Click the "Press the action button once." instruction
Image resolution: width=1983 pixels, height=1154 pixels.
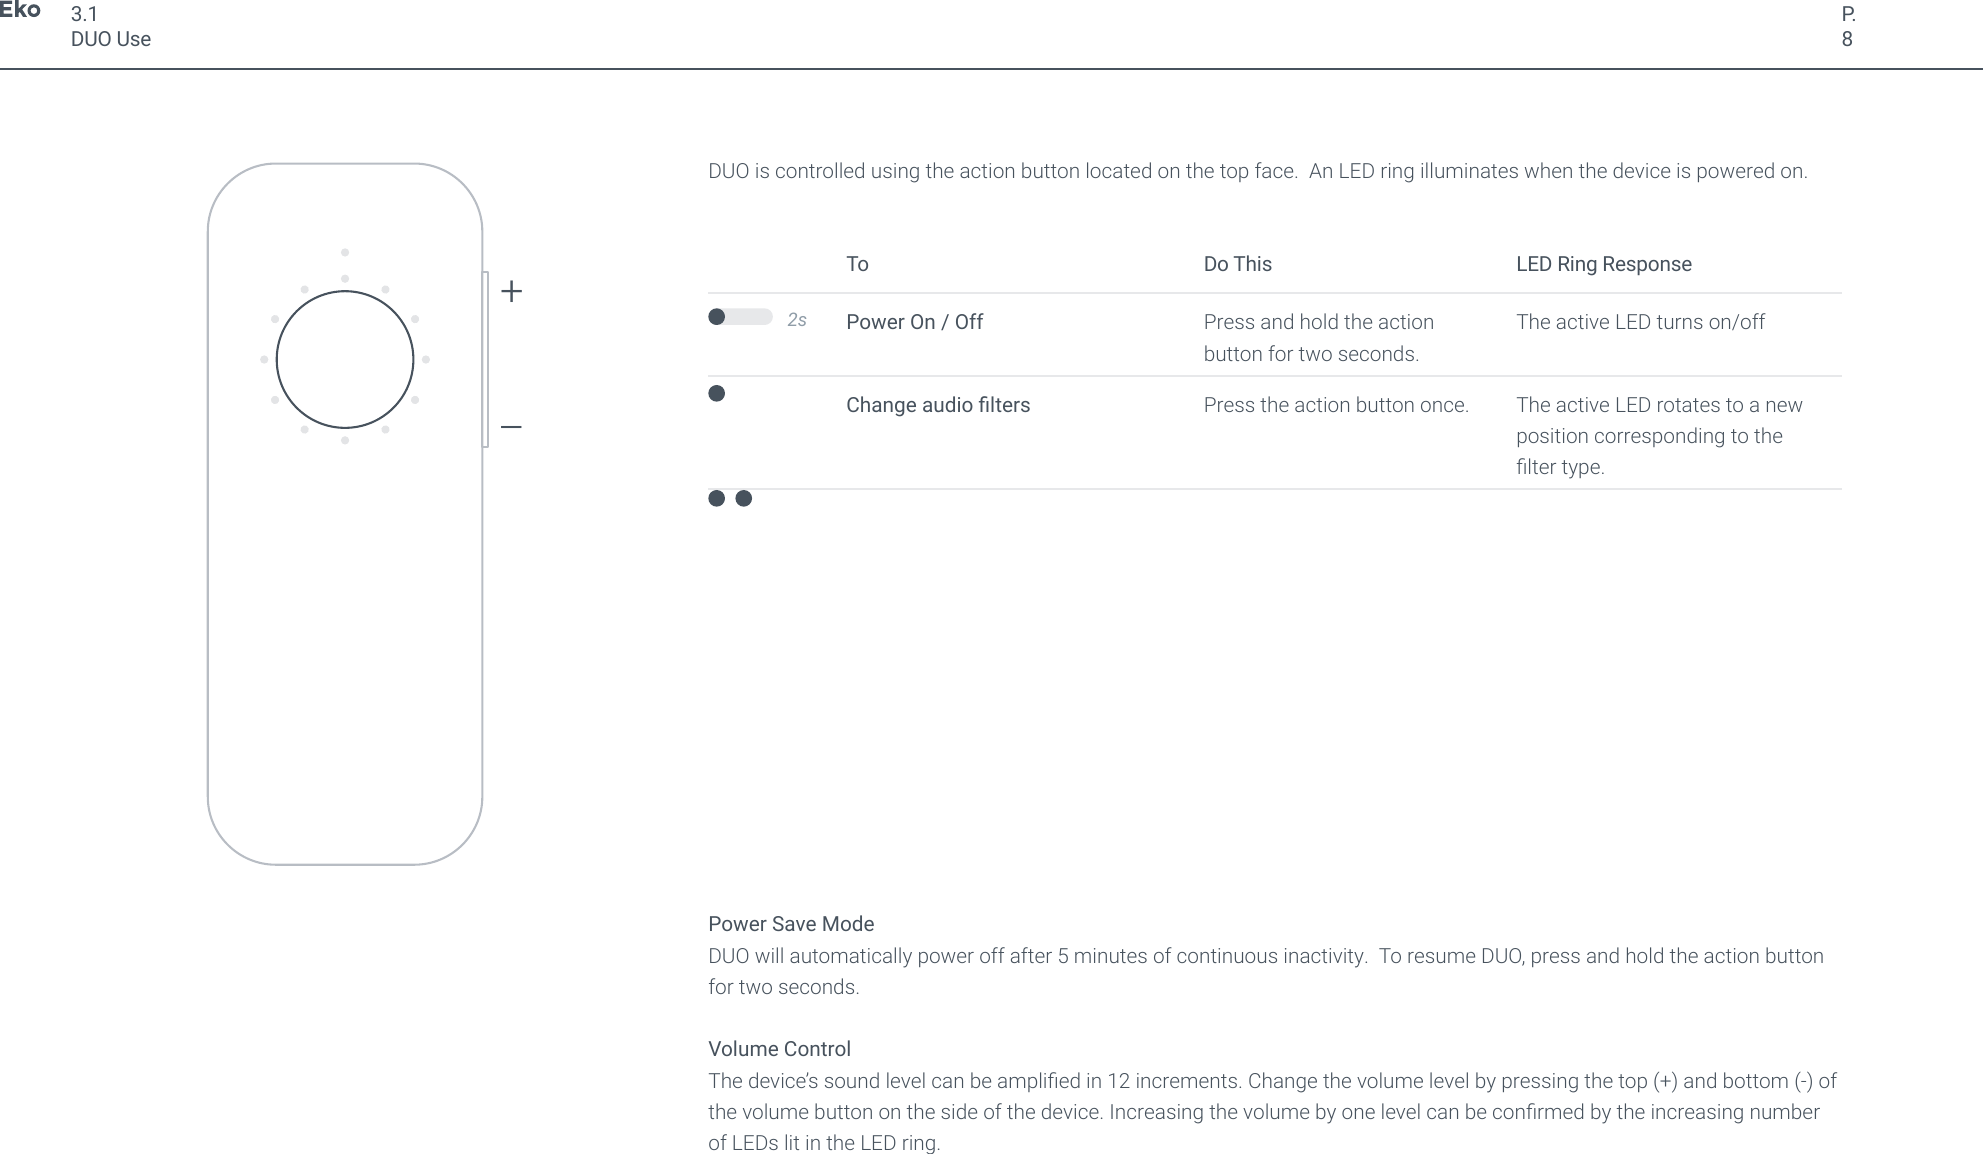tap(1336, 405)
